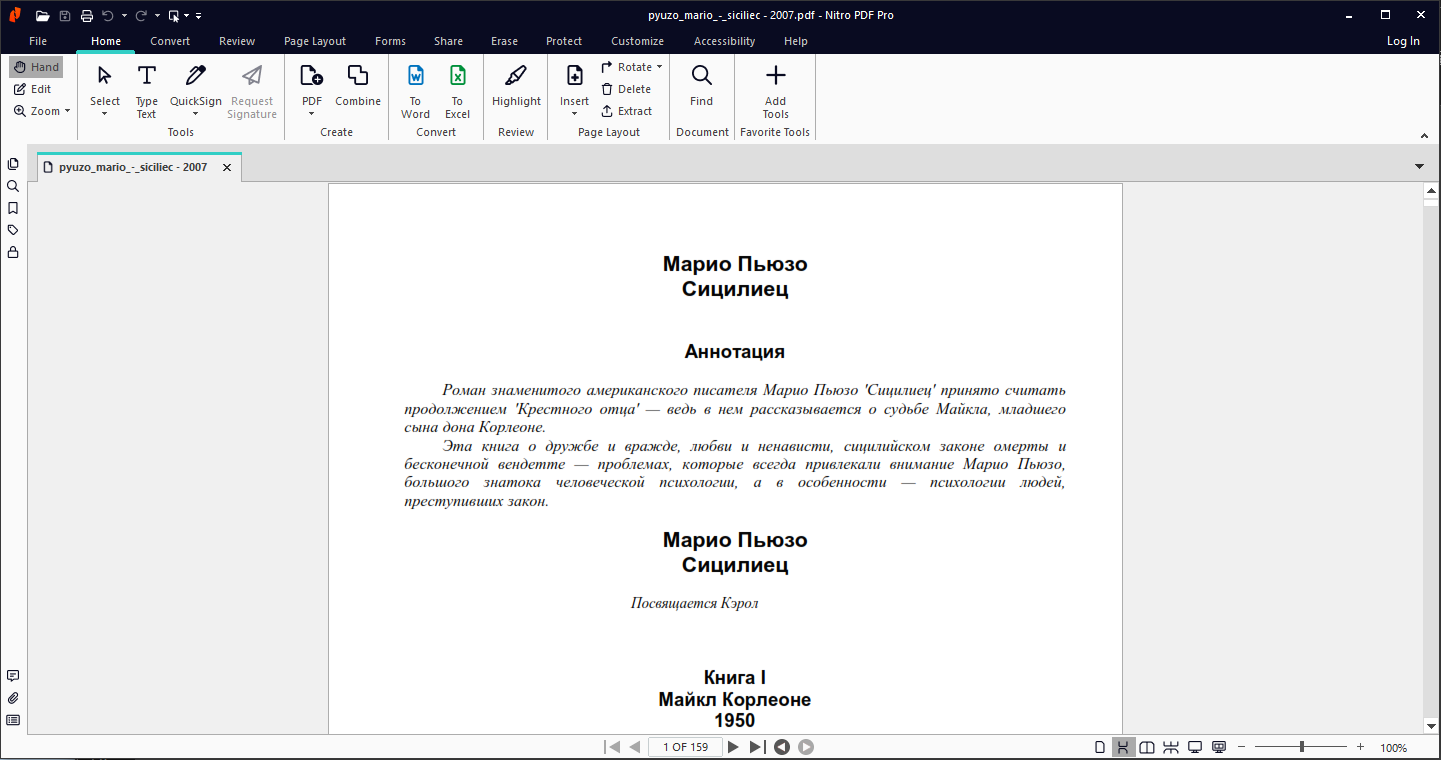Viewport: 1441px width, 760px height.
Task: Click the Print icon in quick access toolbar
Action: (x=87, y=15)
